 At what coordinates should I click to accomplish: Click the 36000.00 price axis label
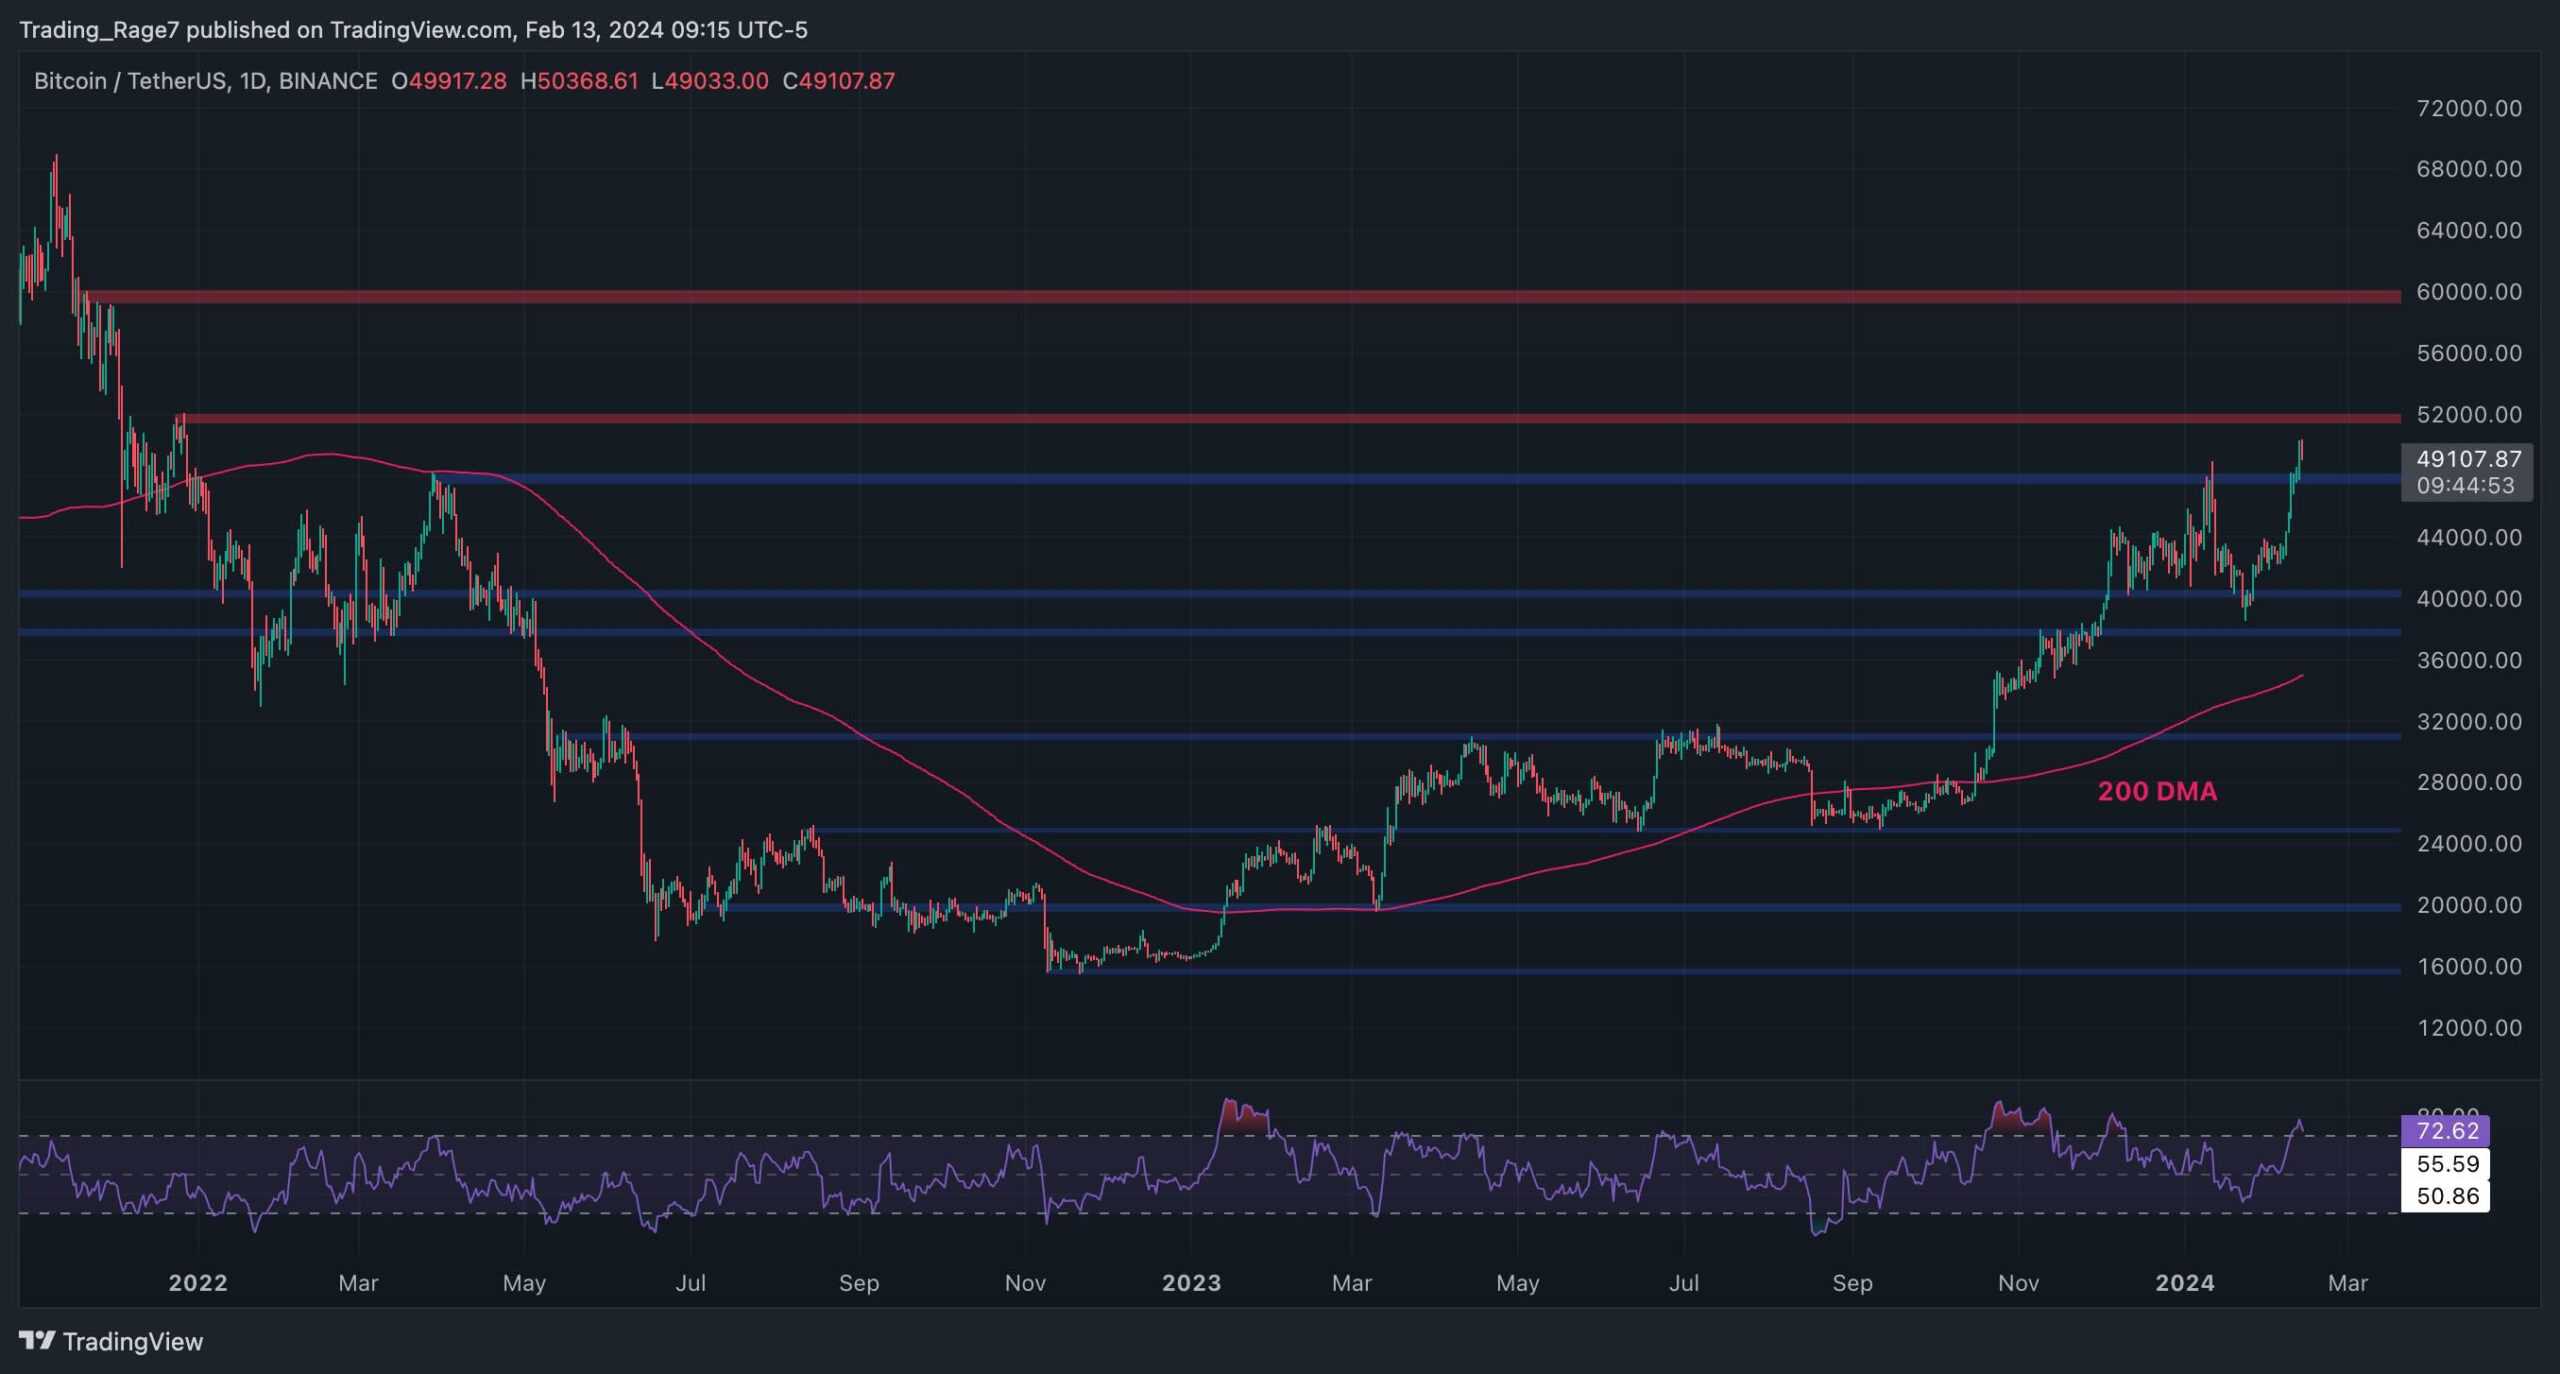click(x=2469, y=660)
